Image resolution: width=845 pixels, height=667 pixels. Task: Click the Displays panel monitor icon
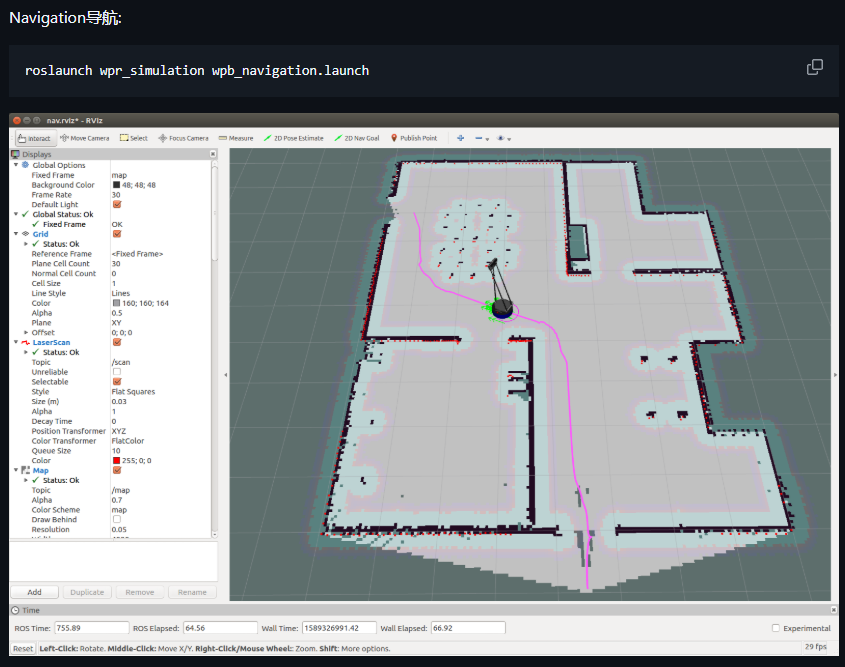[x=16, y=154]
